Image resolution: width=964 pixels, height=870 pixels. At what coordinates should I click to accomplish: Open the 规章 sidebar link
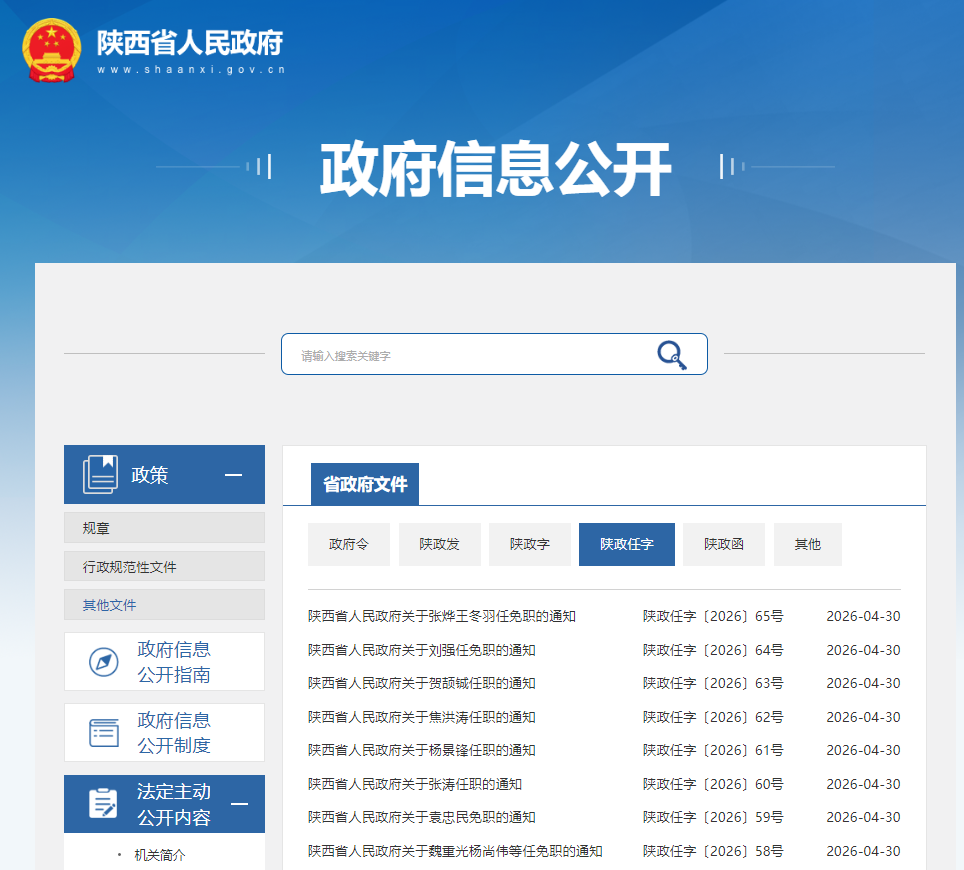pos(96,527)
